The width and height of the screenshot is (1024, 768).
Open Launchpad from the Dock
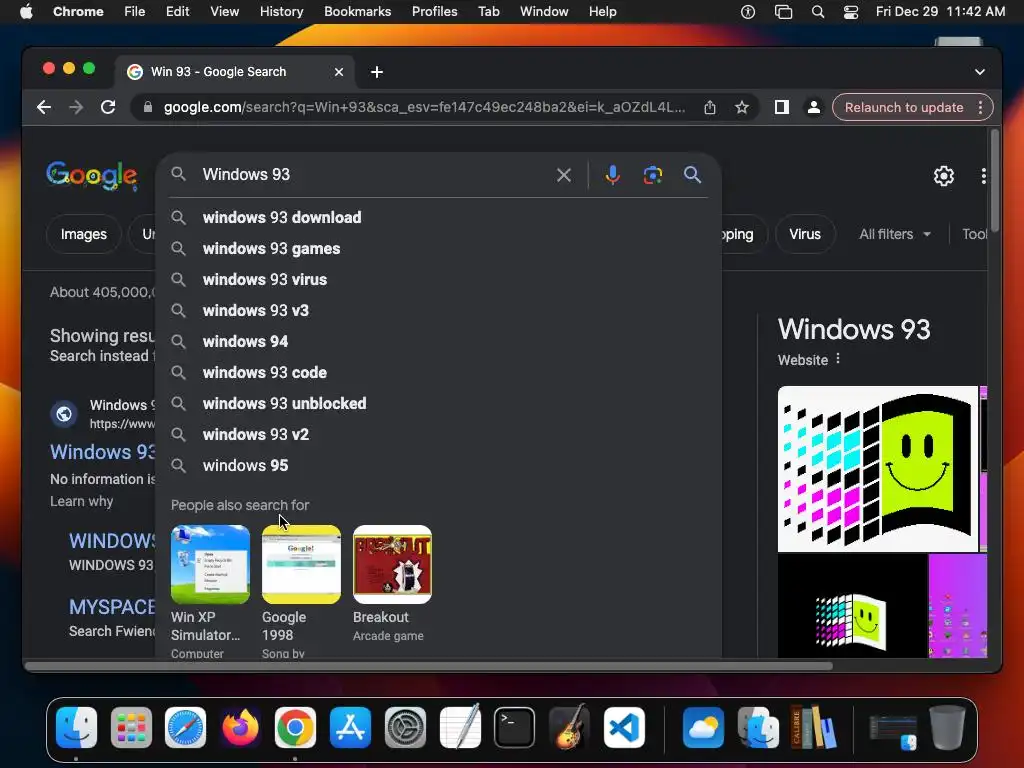click(131, 728)
